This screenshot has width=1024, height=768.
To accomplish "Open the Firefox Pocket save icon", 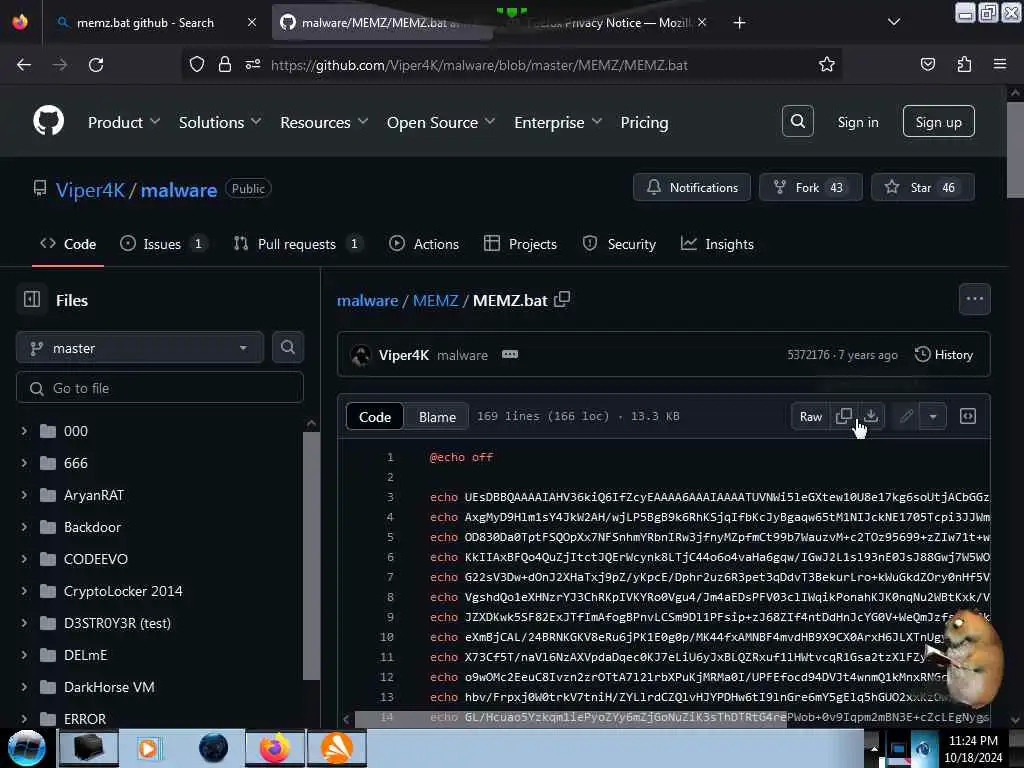I will [x=927, y=64].
